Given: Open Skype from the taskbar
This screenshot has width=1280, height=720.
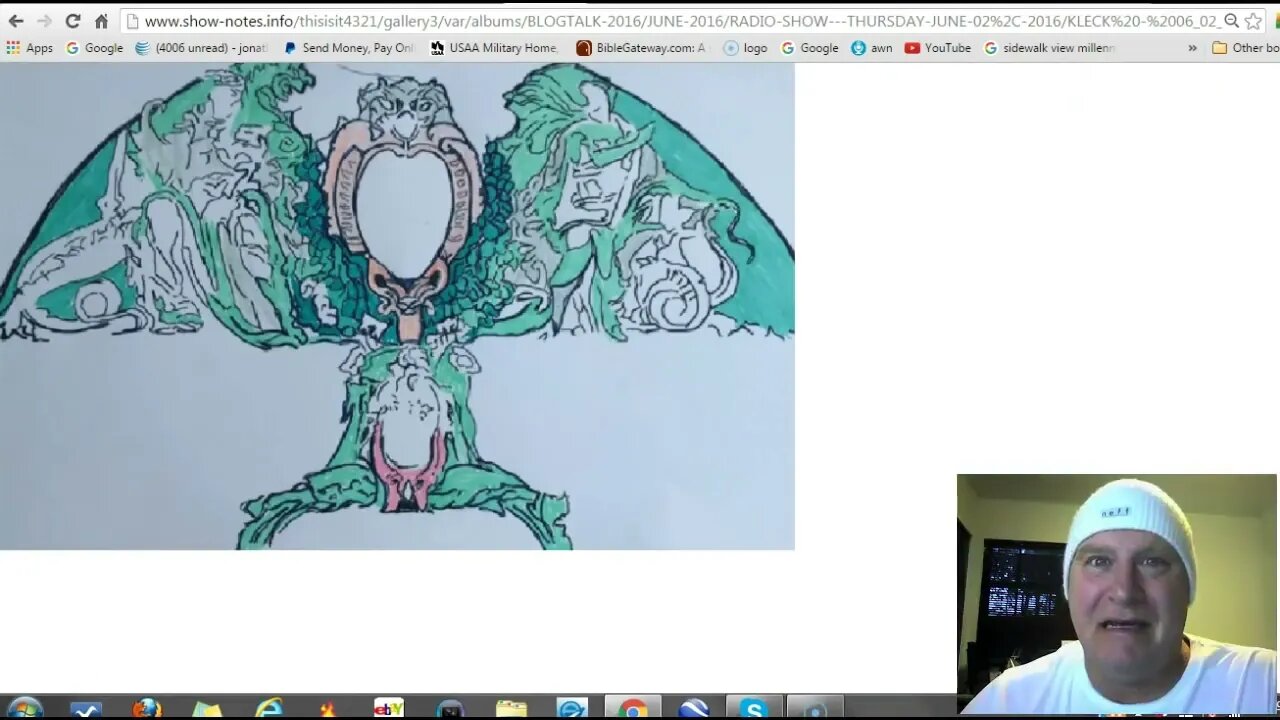Looking at the screenshot, I should [x=754, y=708].
